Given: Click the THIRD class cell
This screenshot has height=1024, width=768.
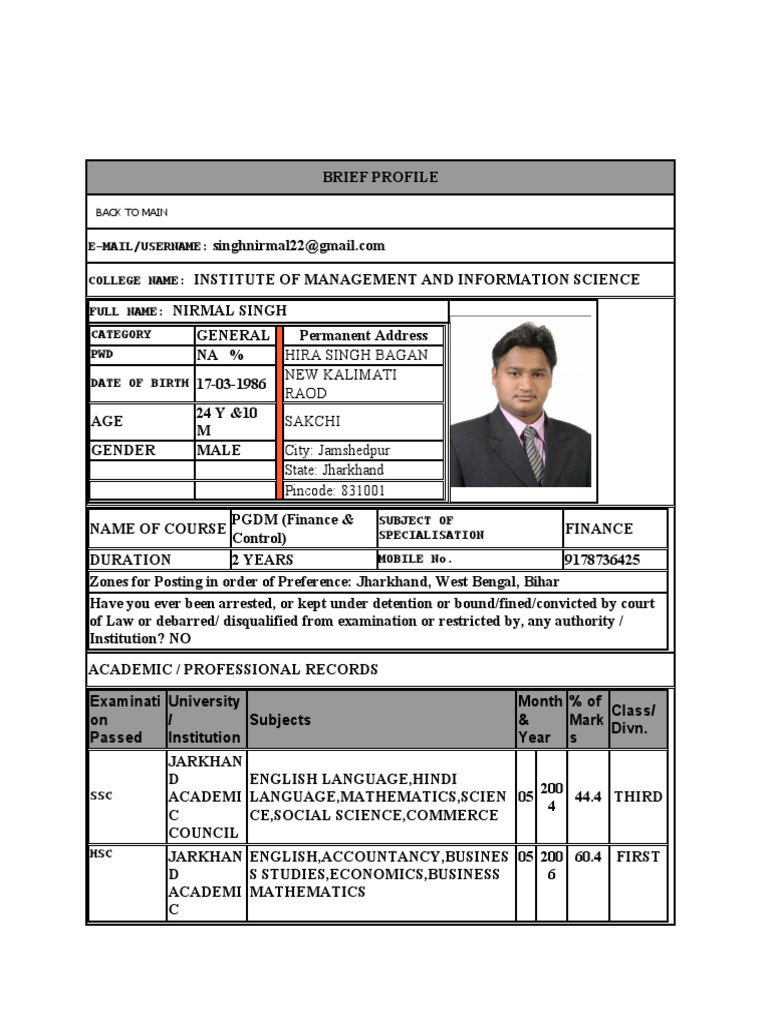Looking at the screenshot, I should tap(638, 796).
